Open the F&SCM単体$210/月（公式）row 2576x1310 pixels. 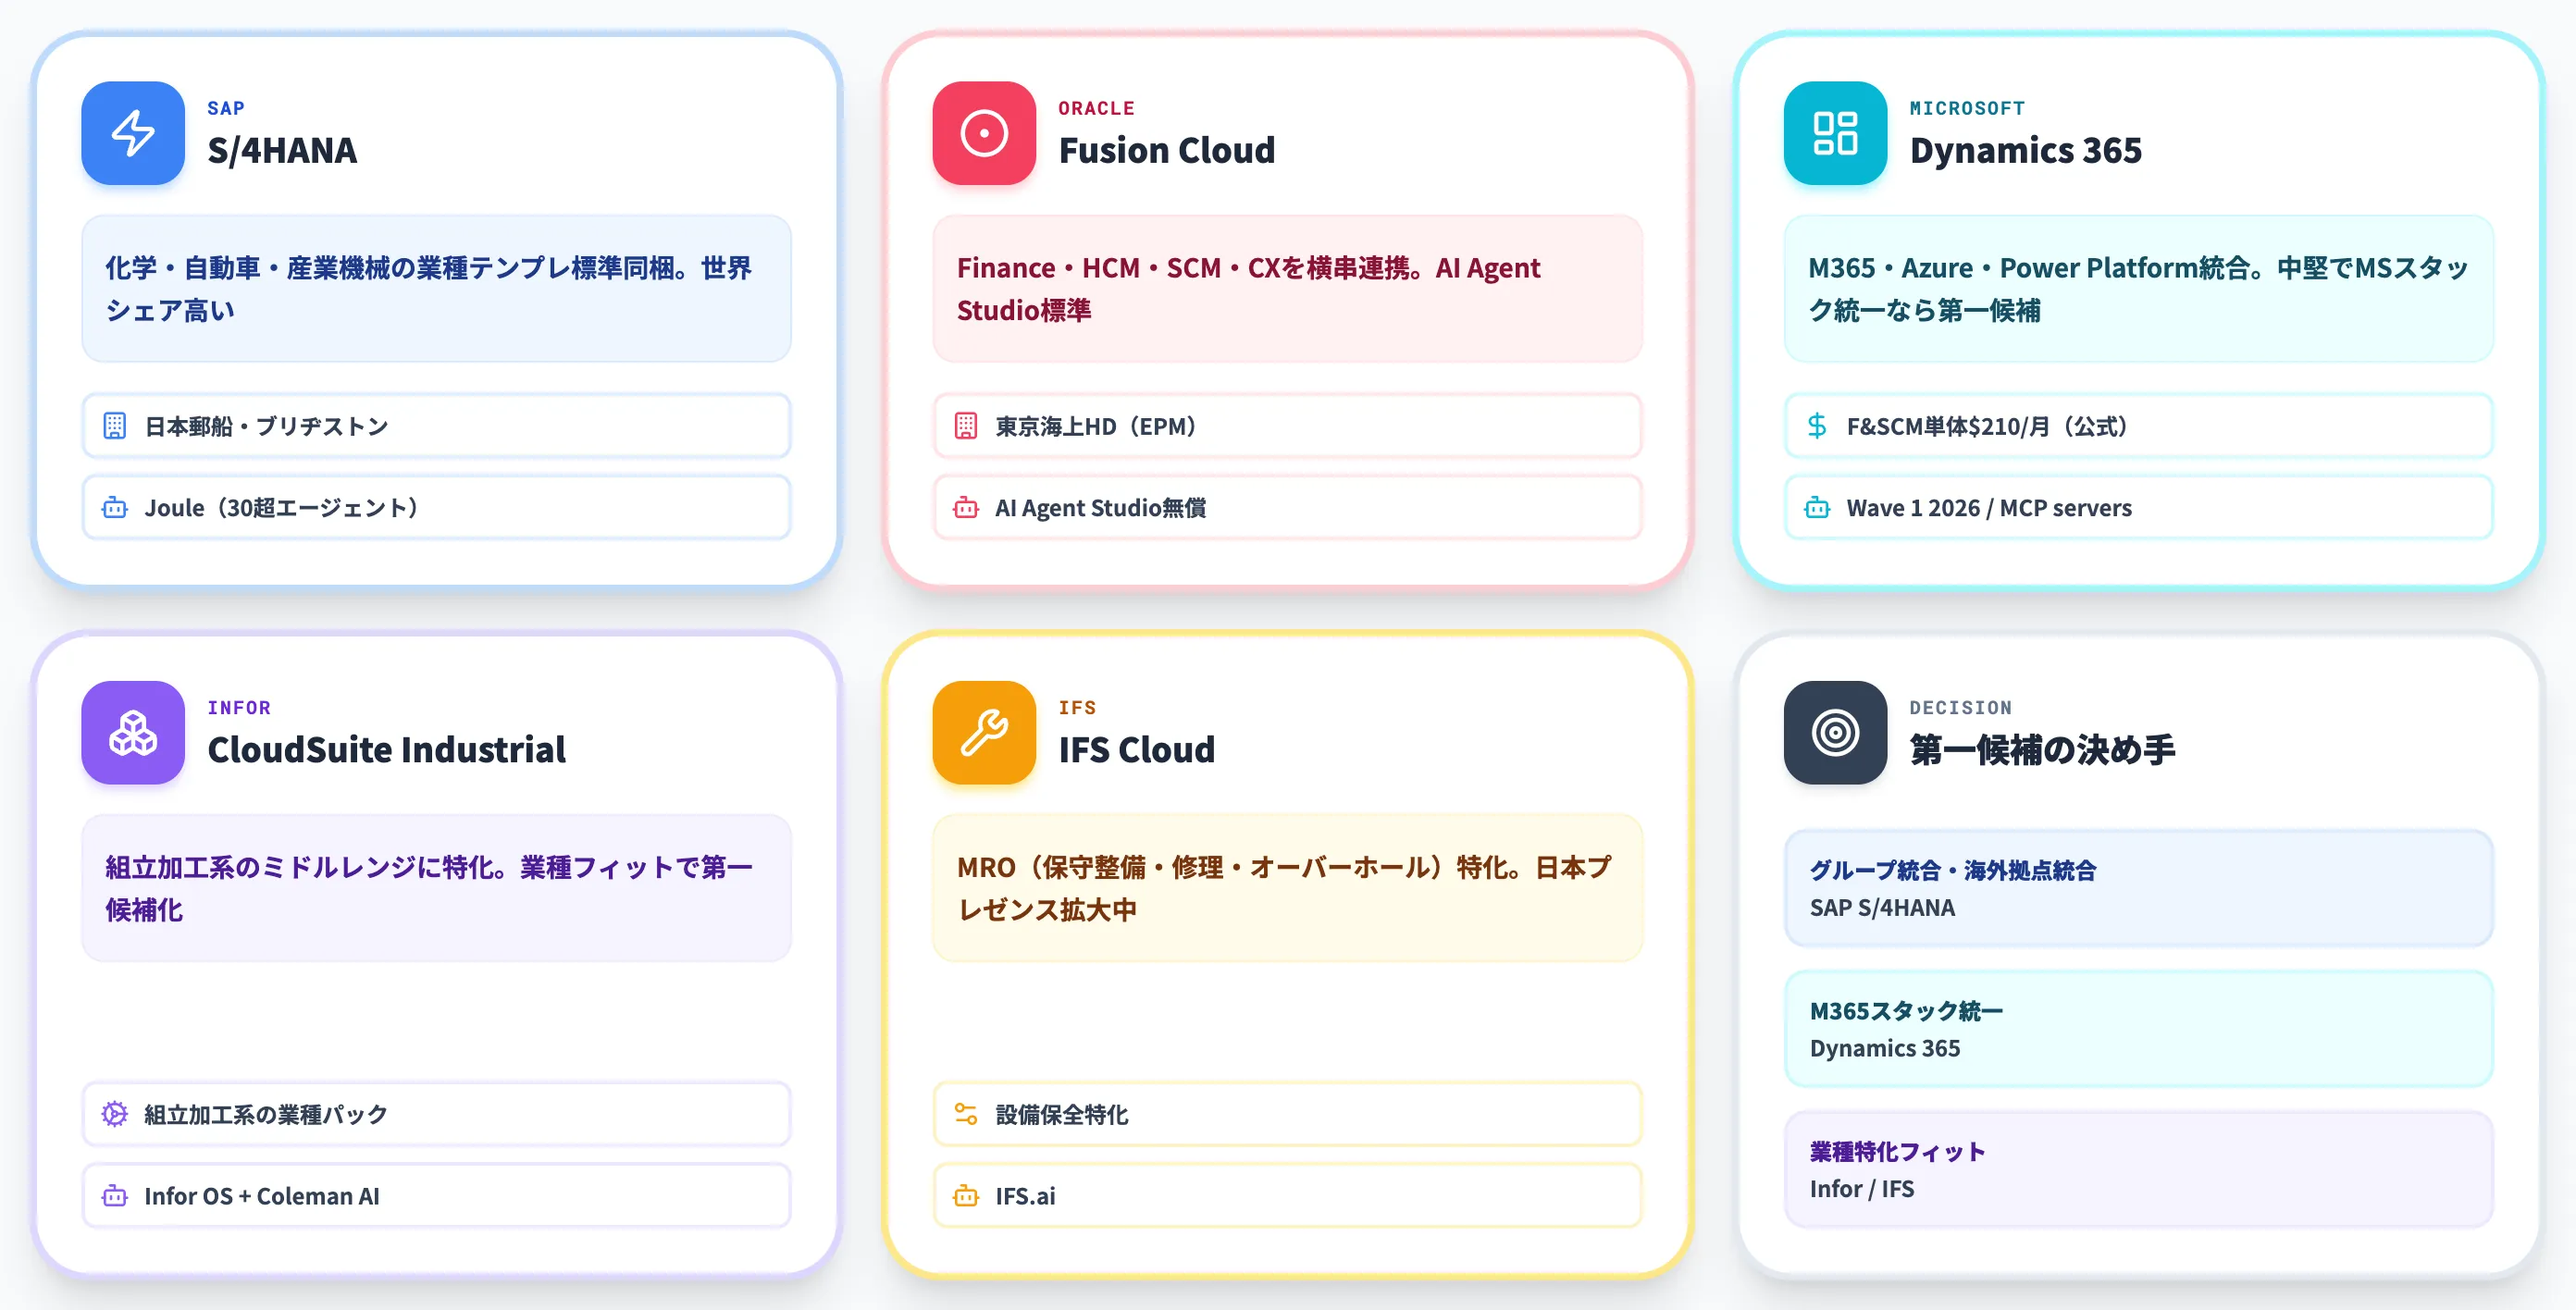click(x=2138, y=426)
